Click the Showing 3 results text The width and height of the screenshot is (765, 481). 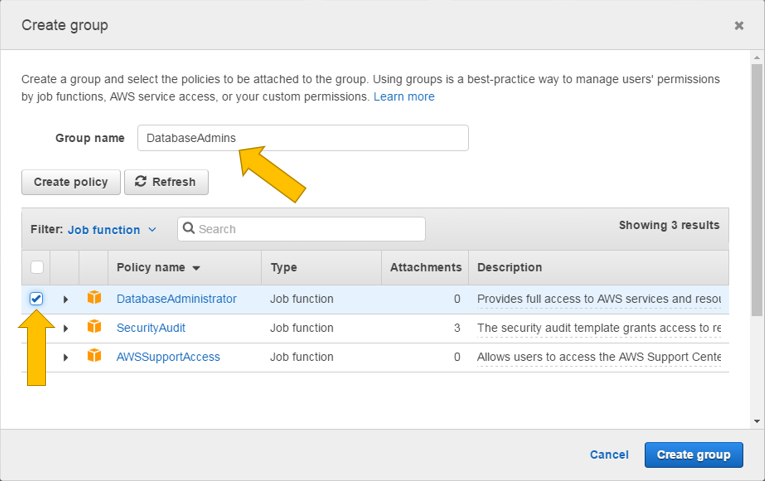point(669,225)
